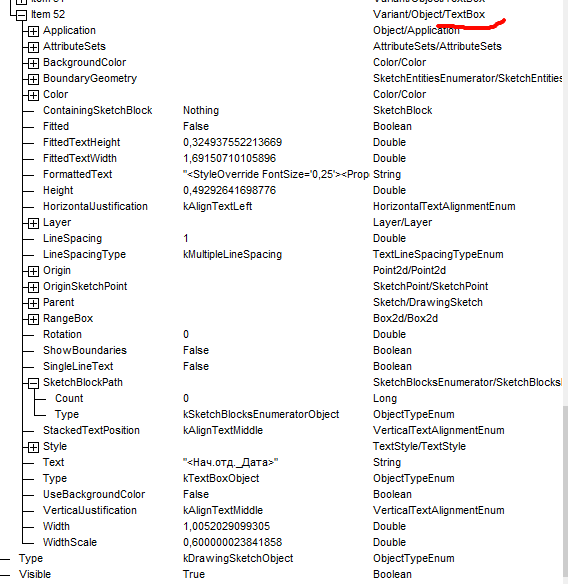This screenshot has width=568, height=584.
Task: Click the value kMultipleLineSpacing
Action: [x=232, y=255]
